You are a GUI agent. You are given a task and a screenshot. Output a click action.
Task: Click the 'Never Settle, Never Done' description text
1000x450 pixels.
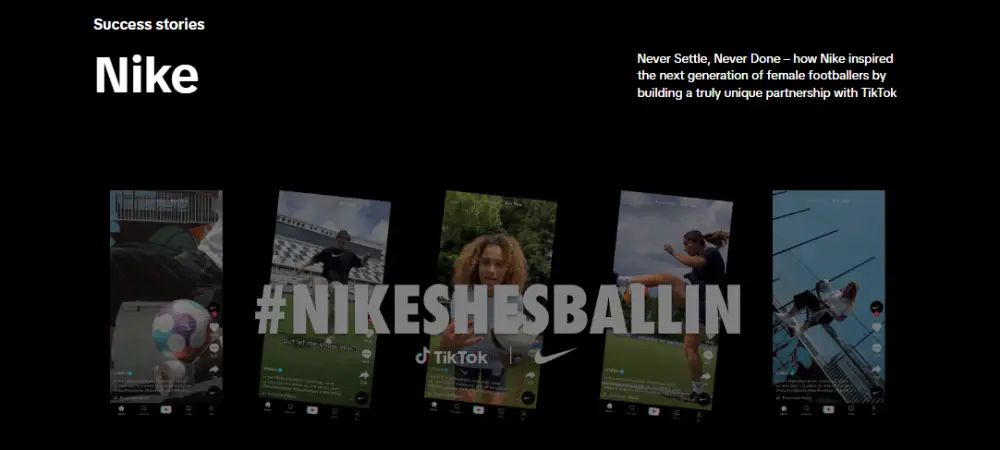[767, 76]
